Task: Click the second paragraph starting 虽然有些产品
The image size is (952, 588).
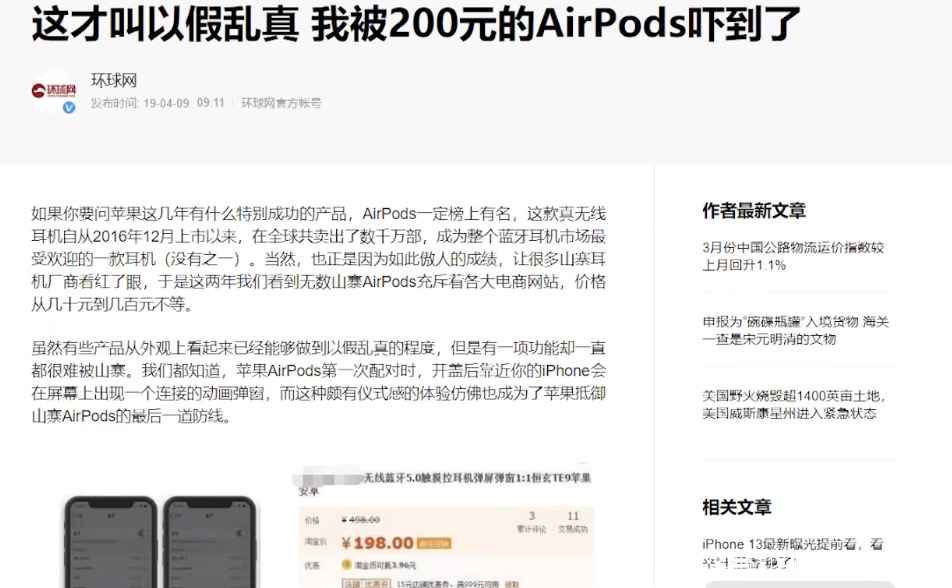Action: tap(319, 382)
